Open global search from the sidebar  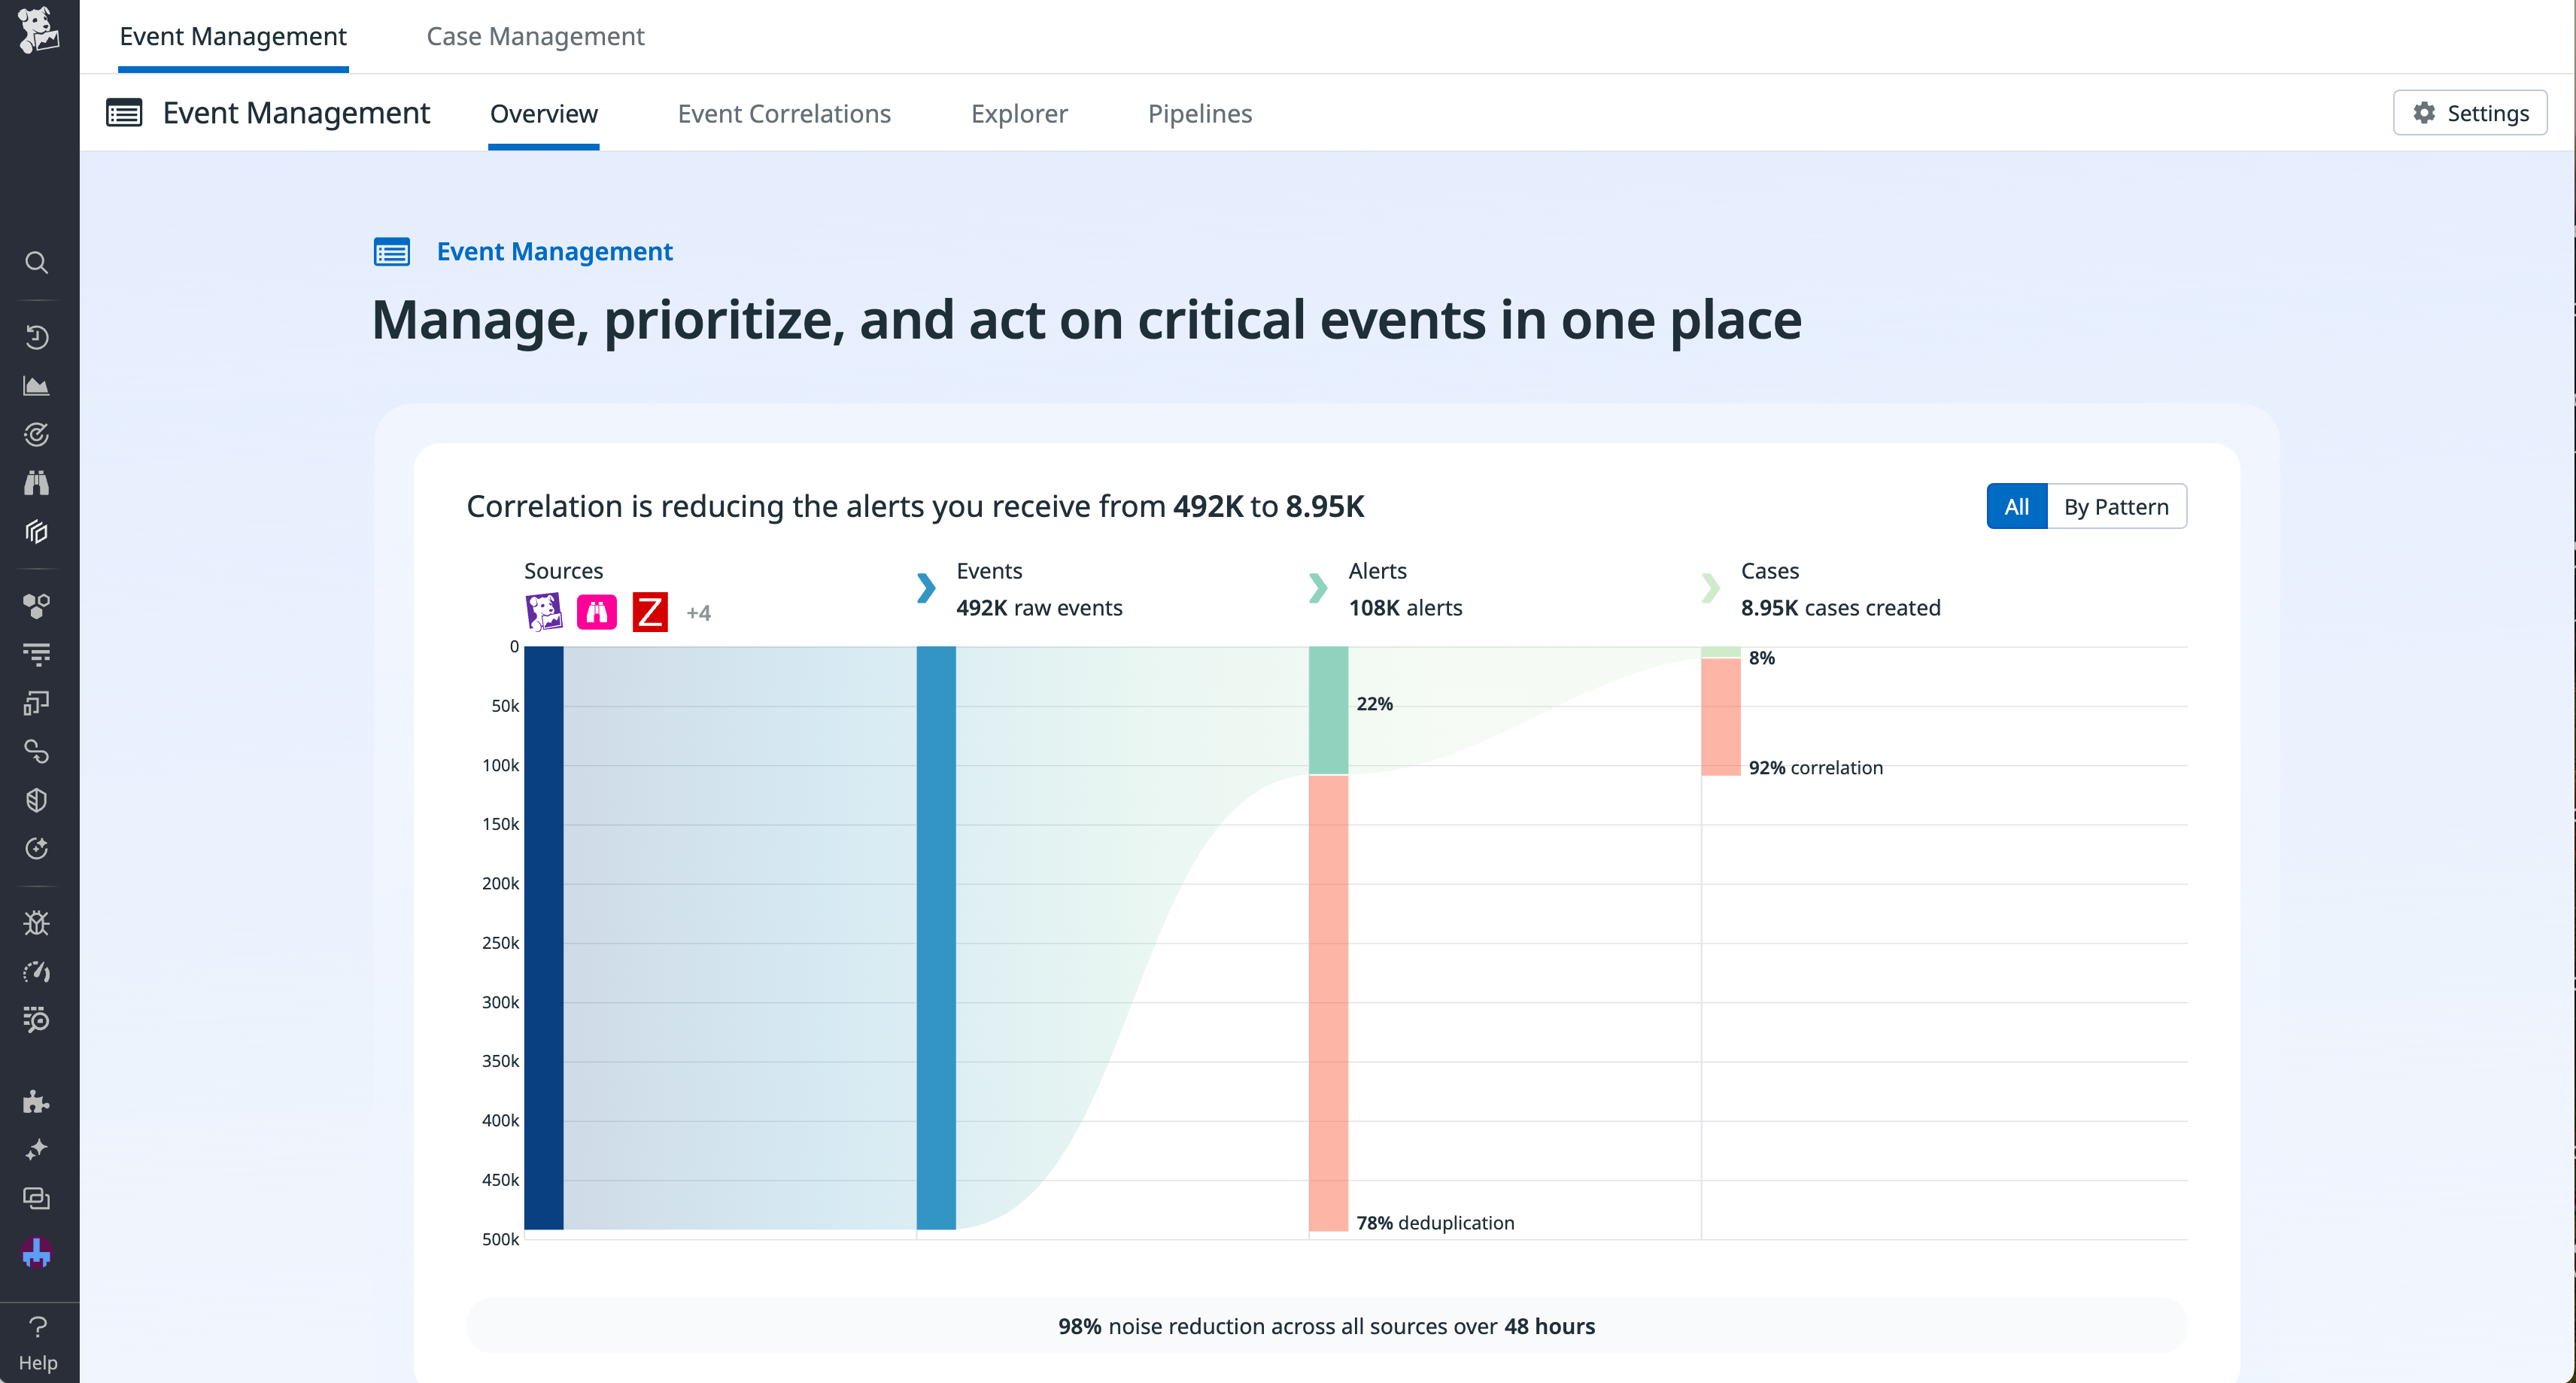[x=37, y=262]
